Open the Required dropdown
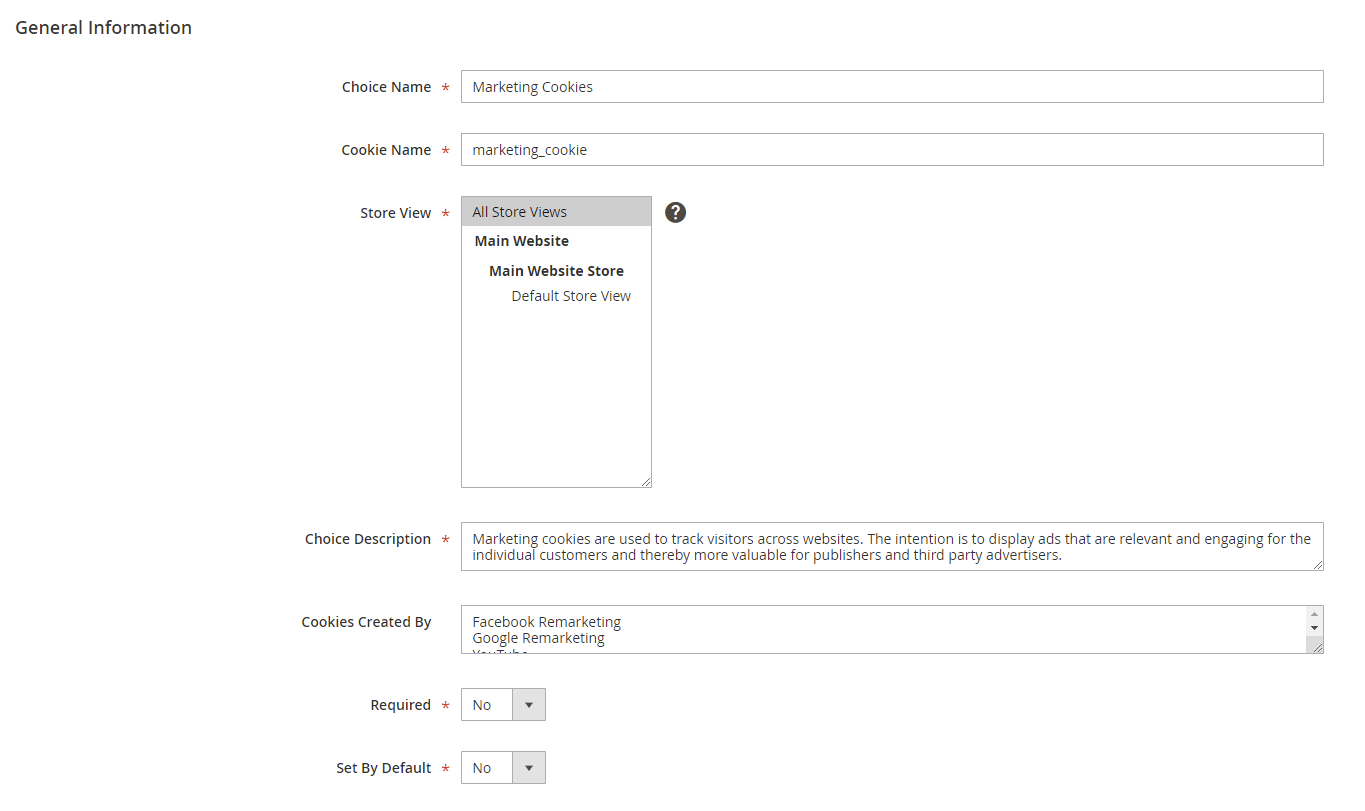This screenshot has height=811, width=1365. pyautogui.click(x=503, y=705)
